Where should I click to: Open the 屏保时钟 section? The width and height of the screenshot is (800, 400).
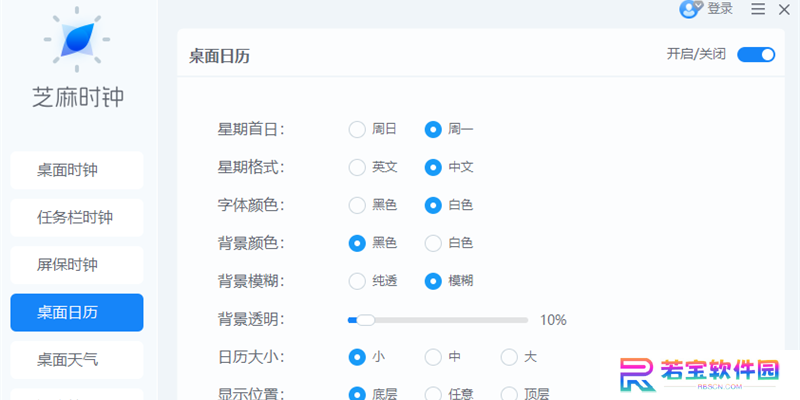click(x=77, y=265)
